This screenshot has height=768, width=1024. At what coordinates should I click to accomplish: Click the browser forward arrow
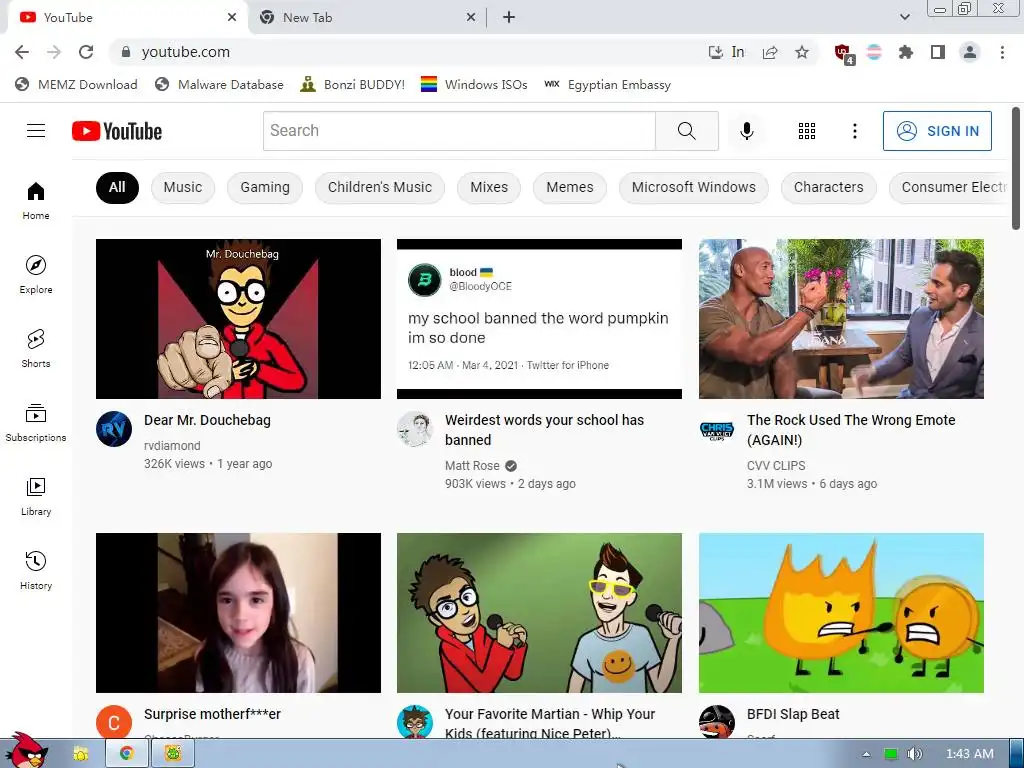click(x=54, y=52)
